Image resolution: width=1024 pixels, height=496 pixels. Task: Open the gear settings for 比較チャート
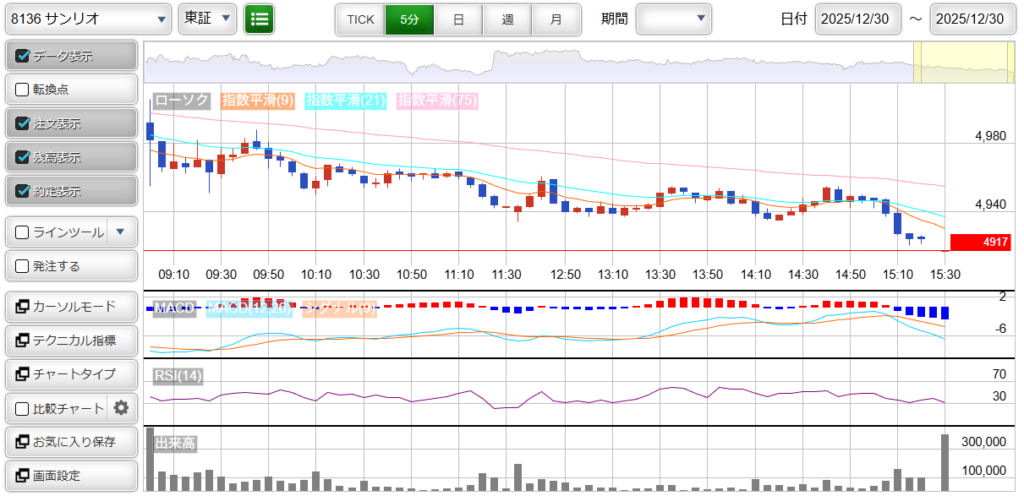click(121, 408)
